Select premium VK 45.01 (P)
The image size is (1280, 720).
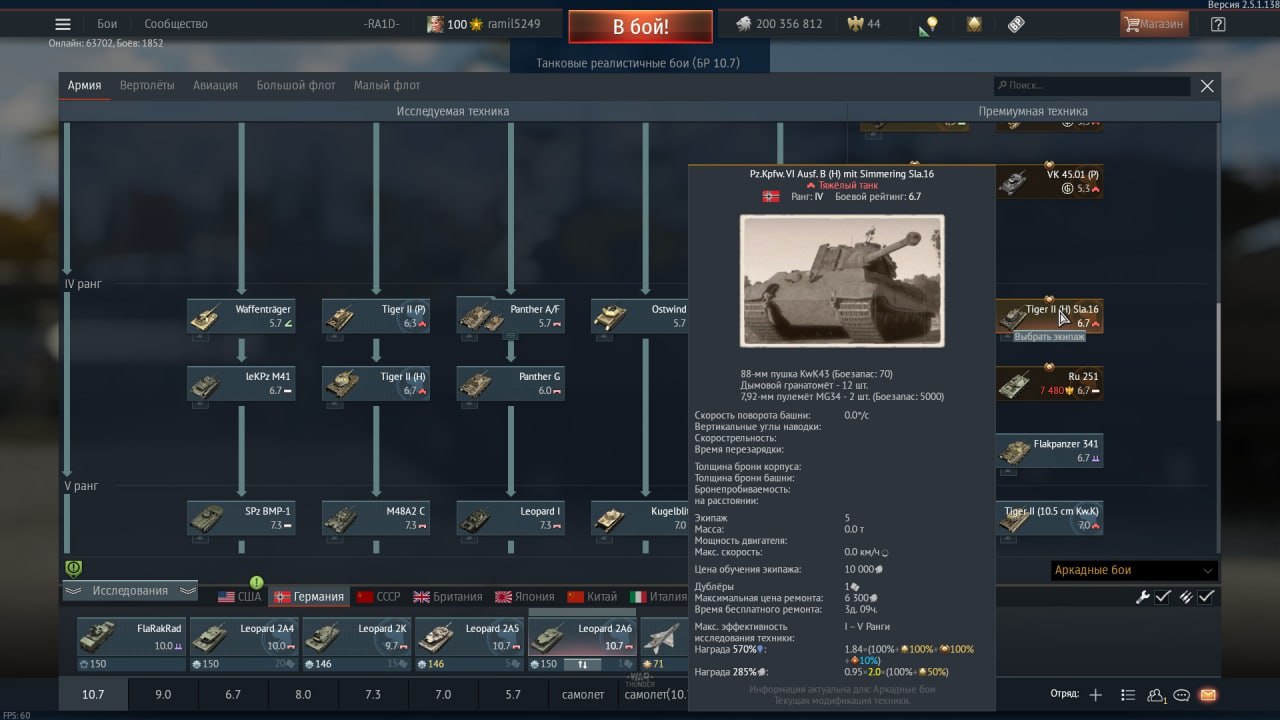1049,181
